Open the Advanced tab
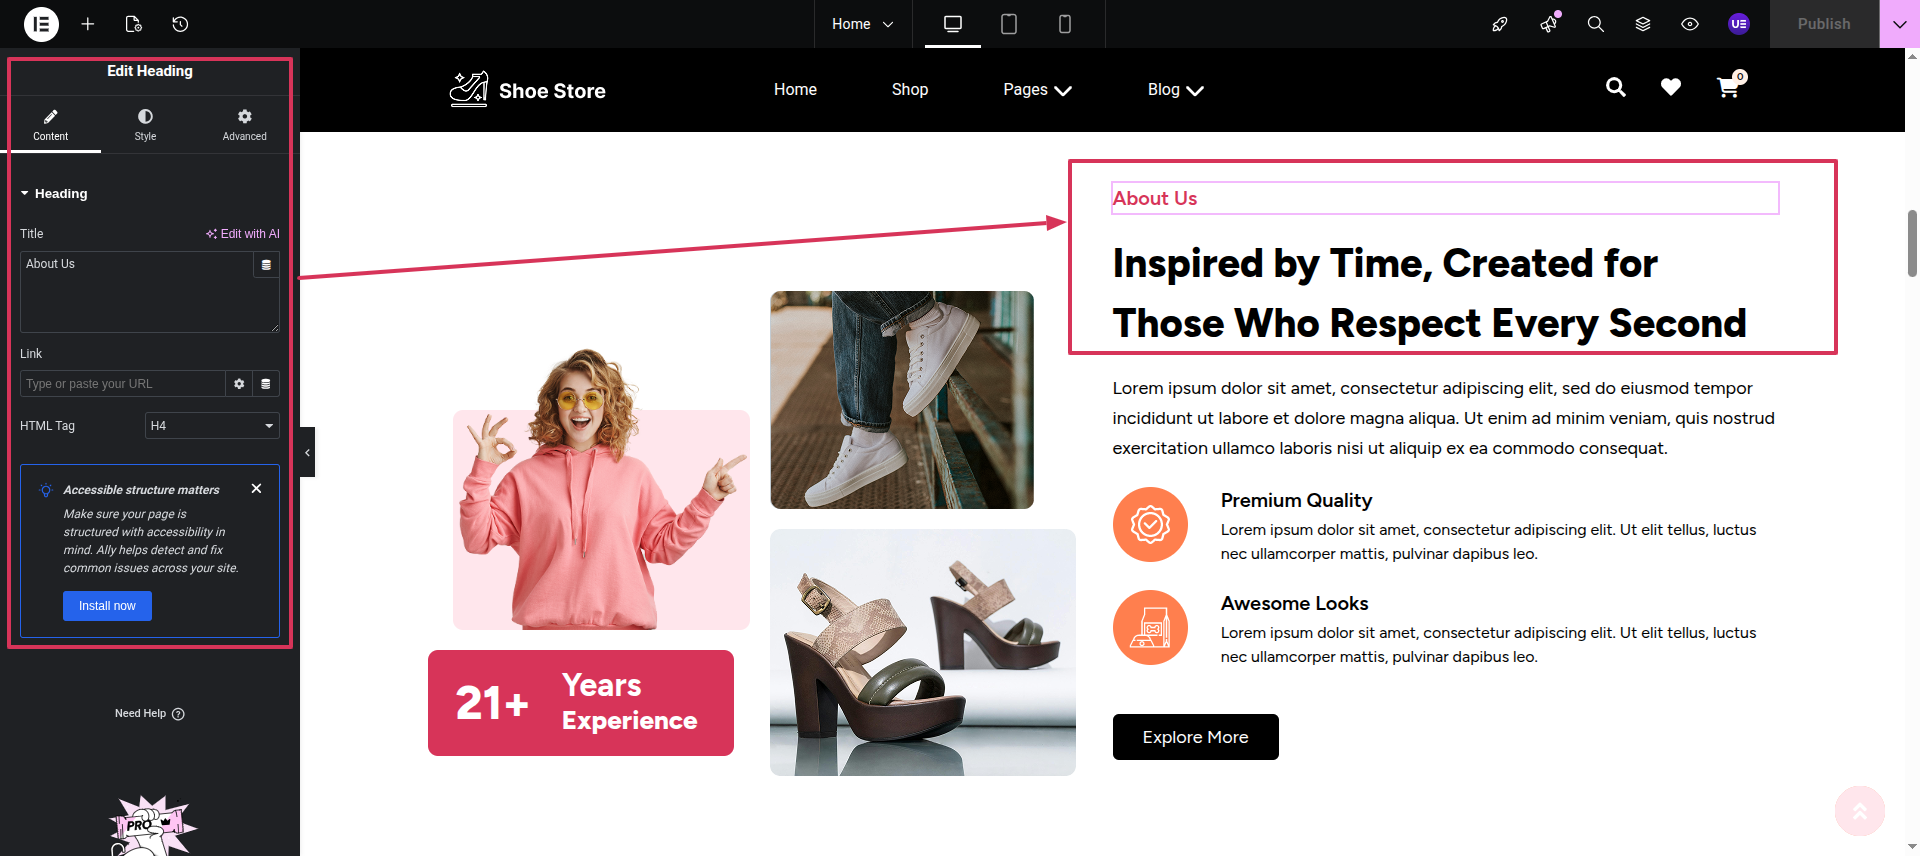 coord(244,125)
